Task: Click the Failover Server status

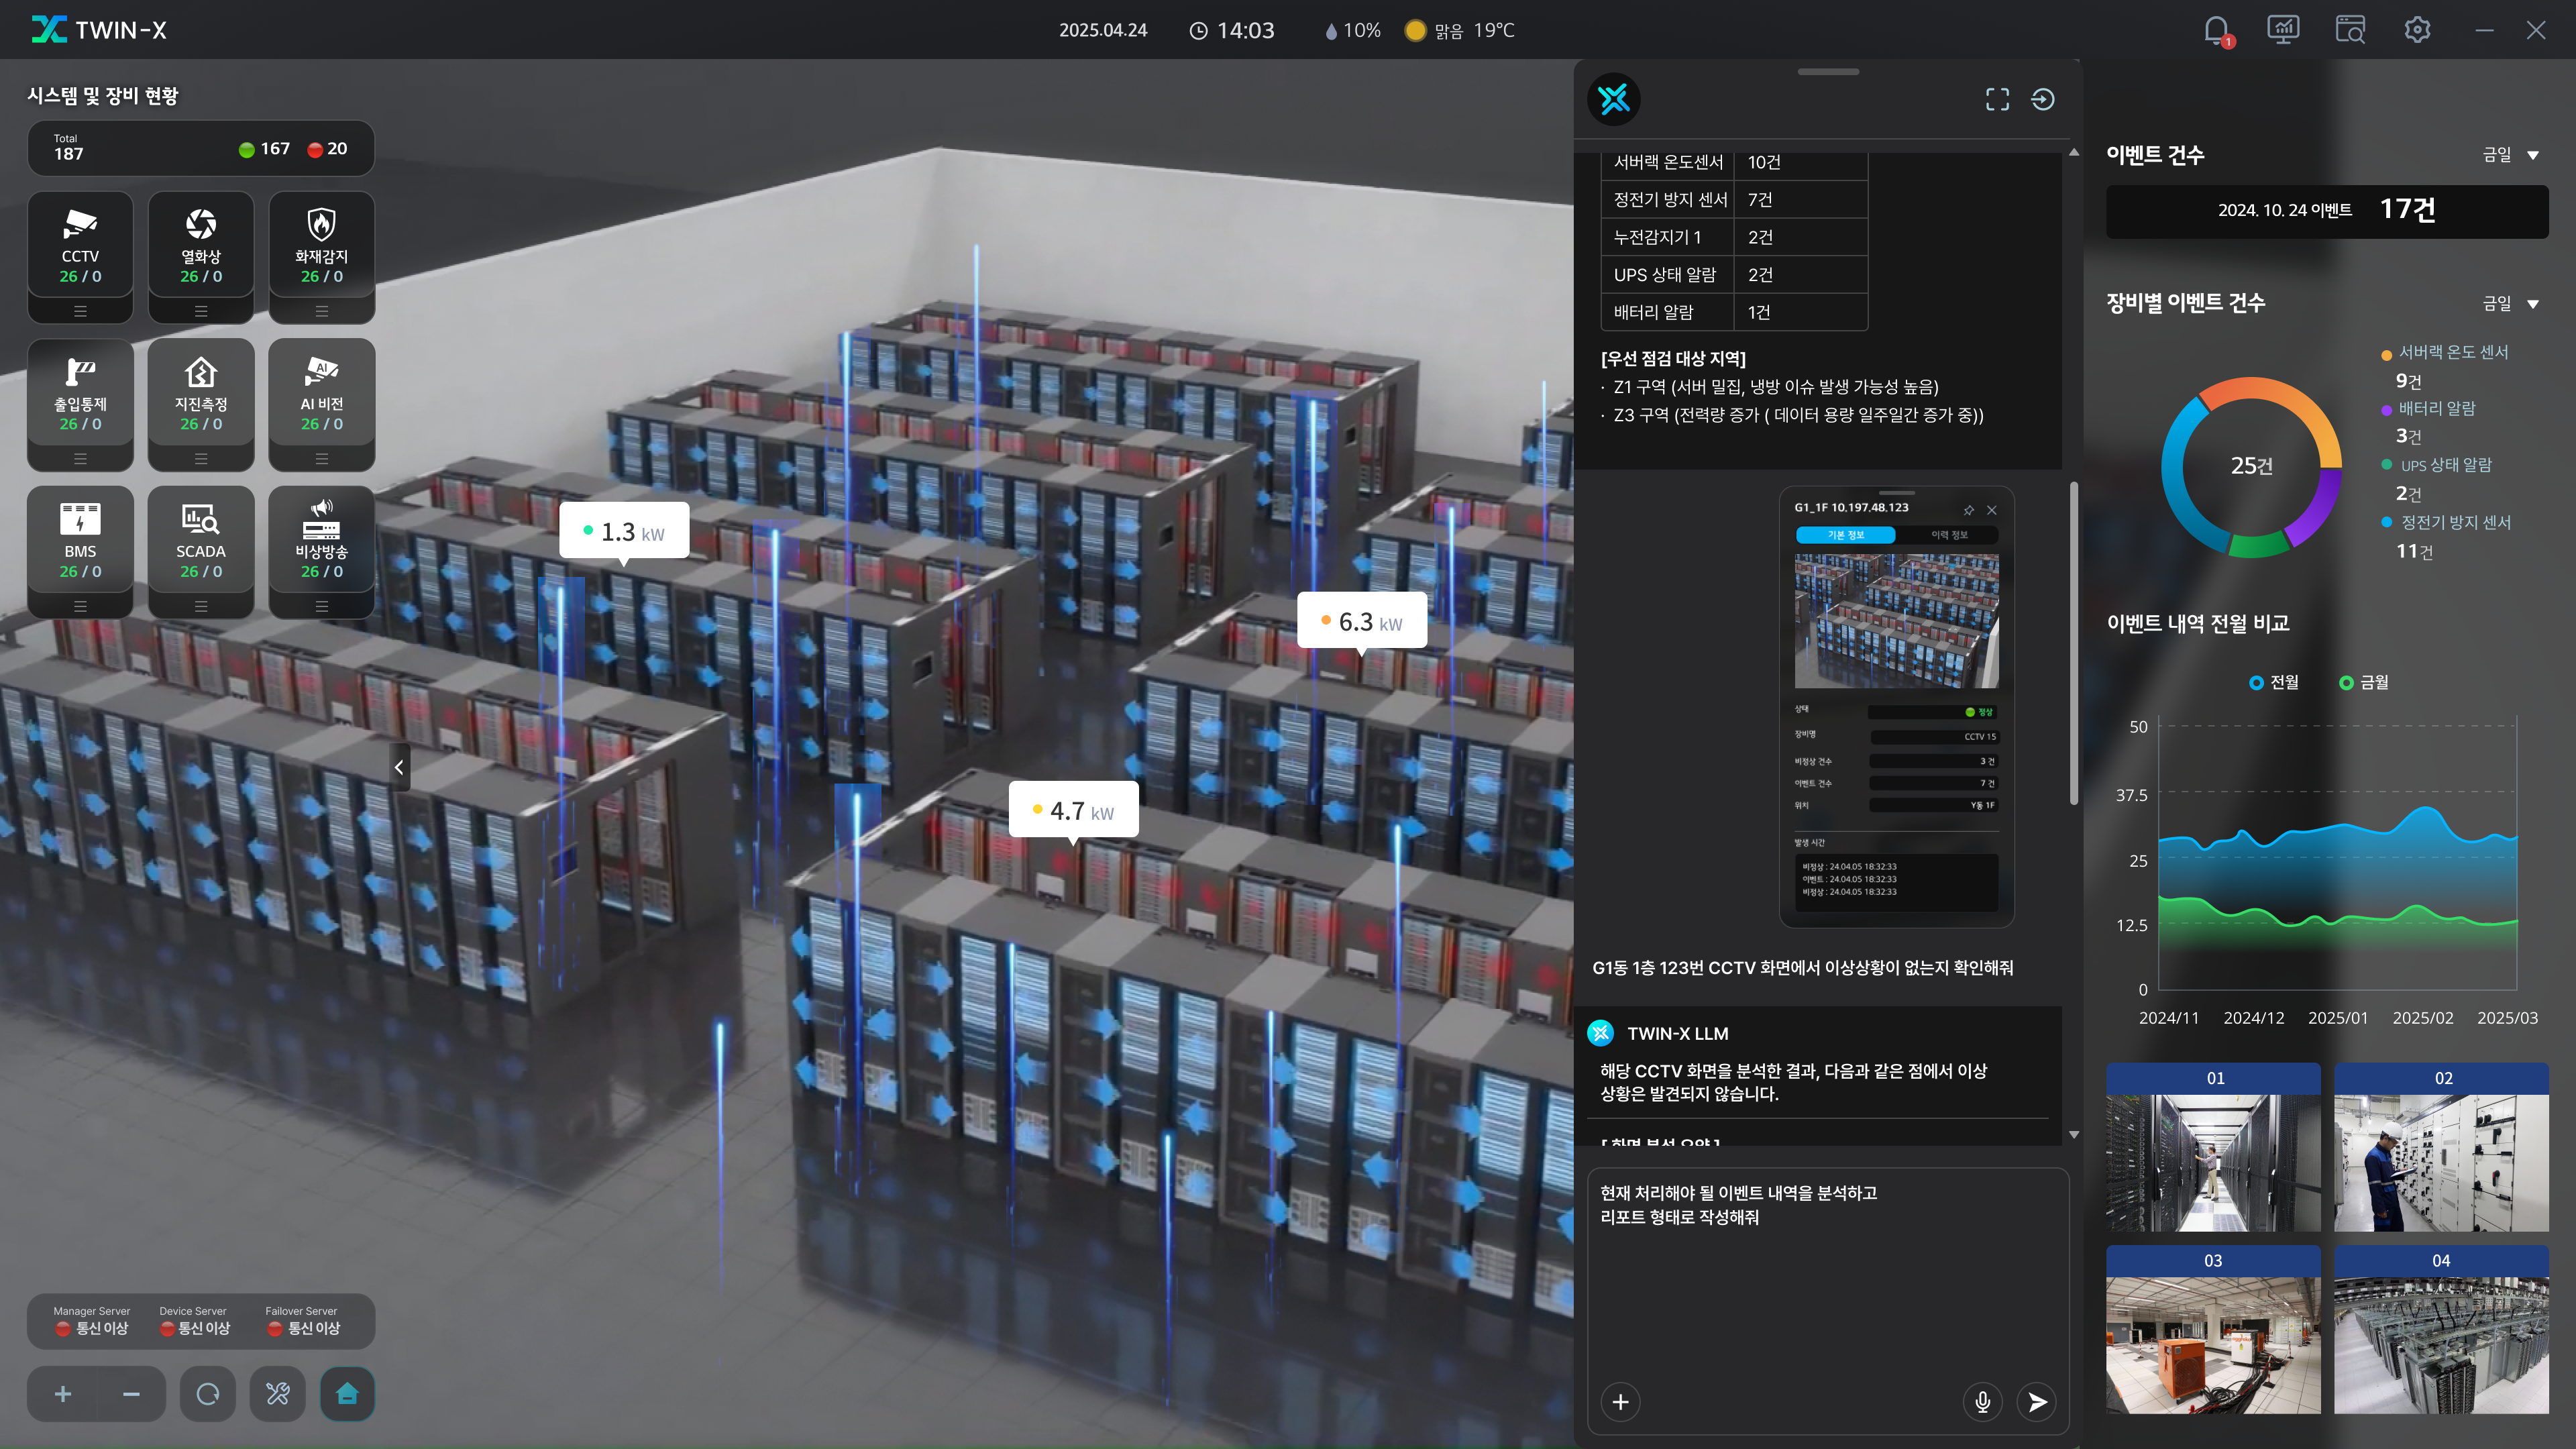Action: coord(303,1321)
